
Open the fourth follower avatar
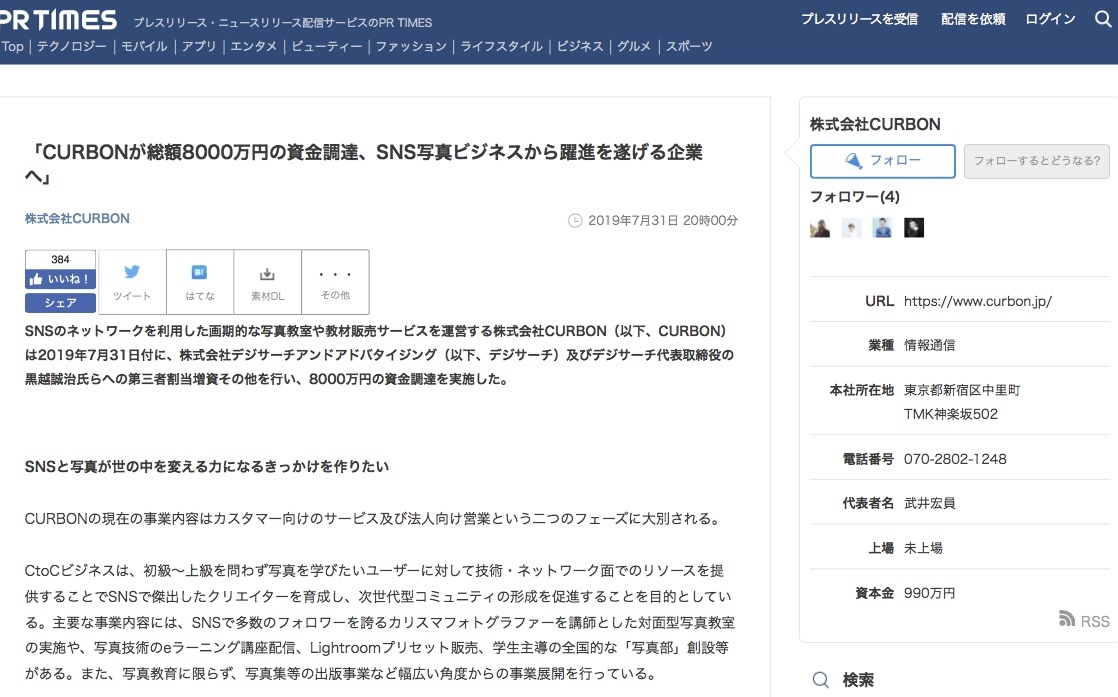914,228
